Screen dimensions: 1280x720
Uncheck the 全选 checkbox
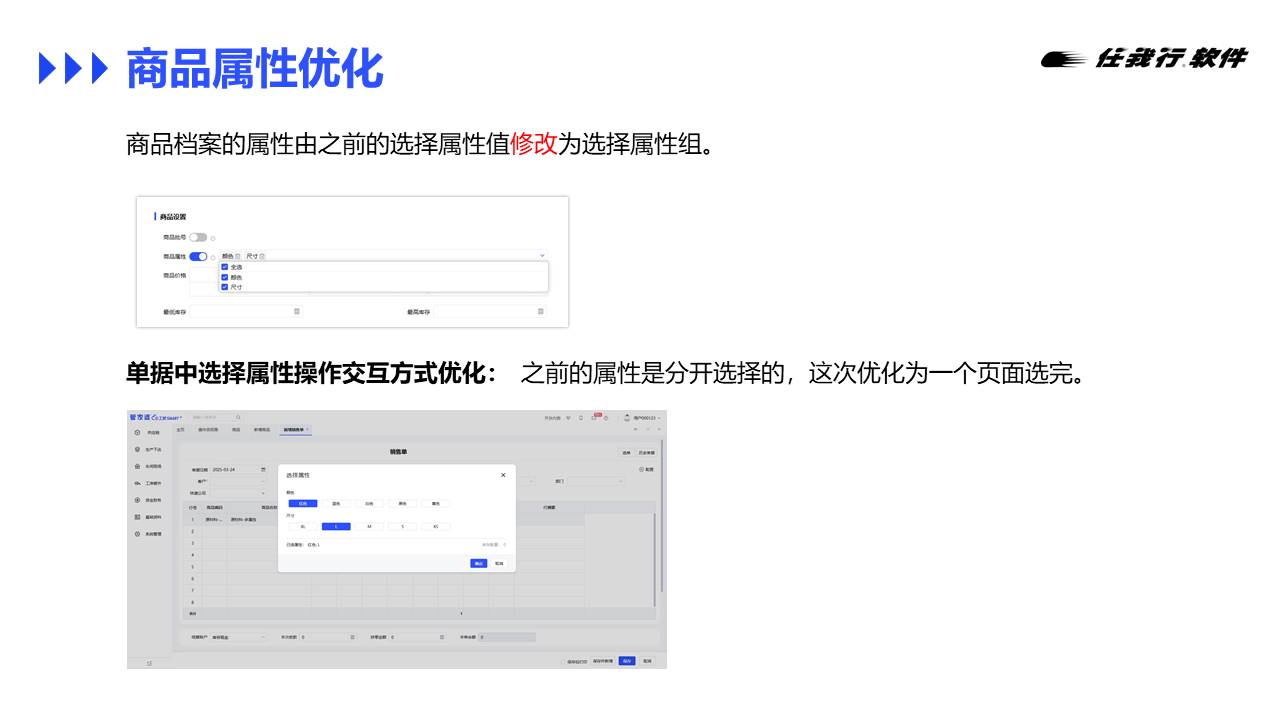pos(225,267)
